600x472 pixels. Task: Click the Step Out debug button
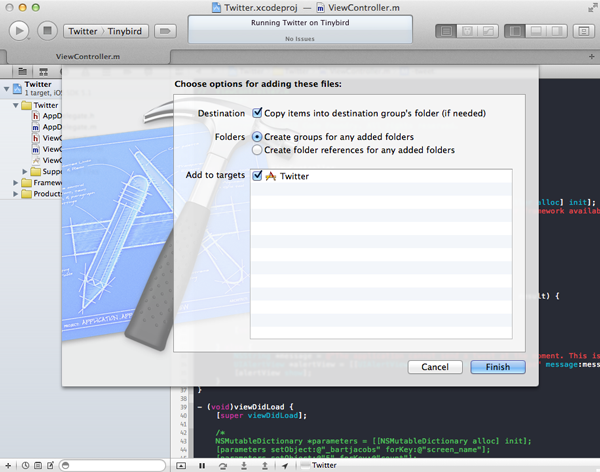(264, 465)
